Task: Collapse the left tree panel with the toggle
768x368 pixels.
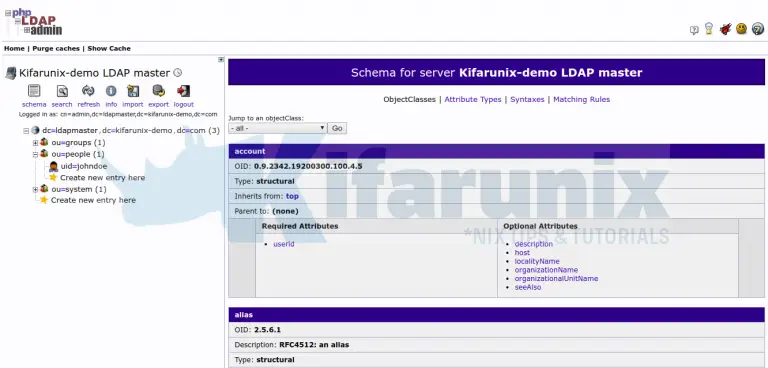Action: pyautogui.click(x=221, y=60)
